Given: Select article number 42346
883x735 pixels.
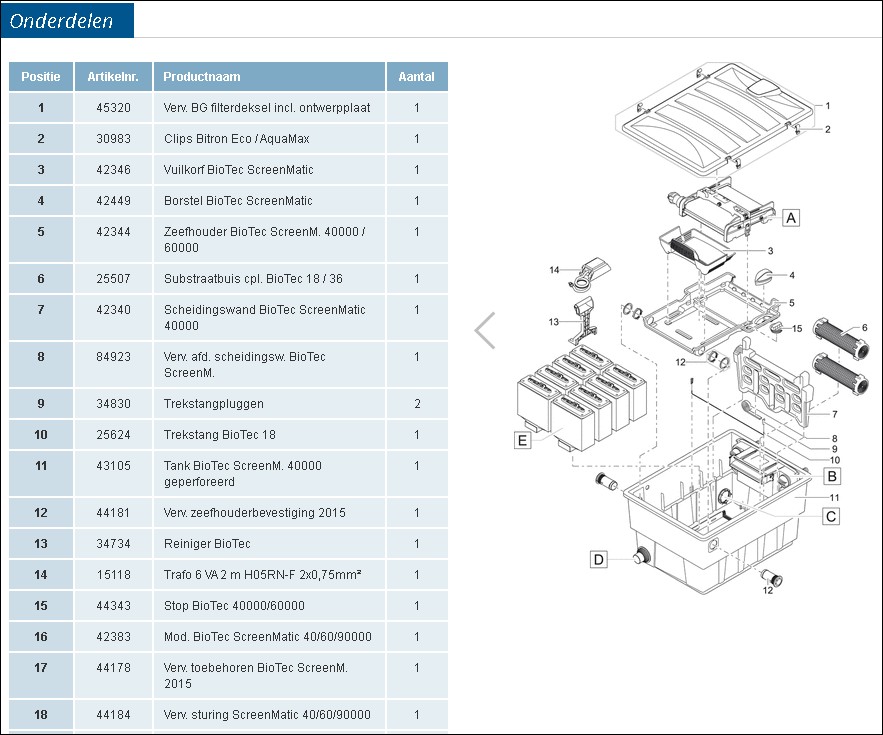Looking at the screenshot, I should point(113,170).
